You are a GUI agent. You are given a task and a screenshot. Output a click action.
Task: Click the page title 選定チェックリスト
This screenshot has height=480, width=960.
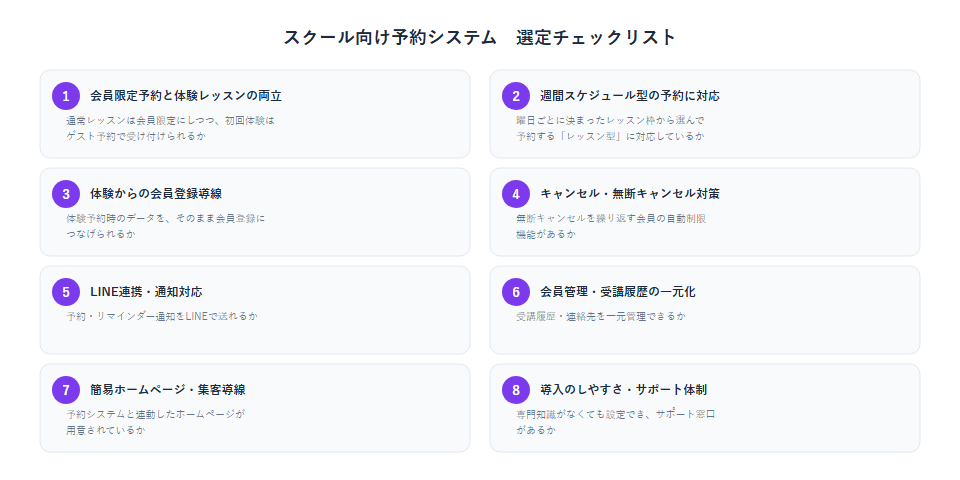pos(596,37)
